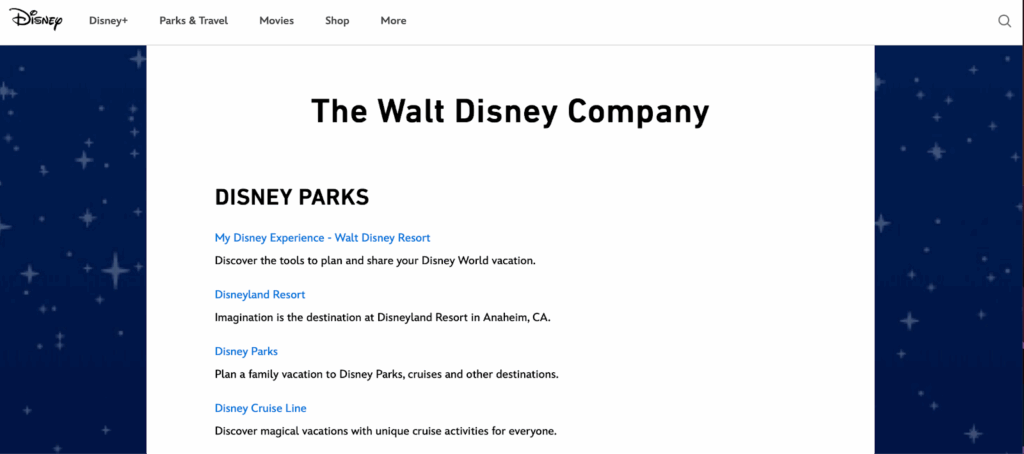1024x454 pixels.
Task: Click the largest sparkle star on left background
Action: [116, 269]
